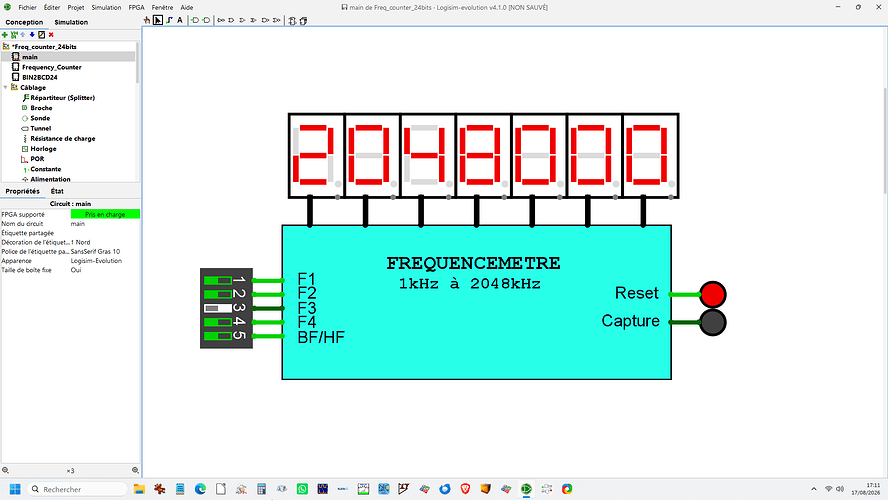This screenshot has width=888, height=500.
Task: Open the Aide menu
Action: [x=186, y=7]
